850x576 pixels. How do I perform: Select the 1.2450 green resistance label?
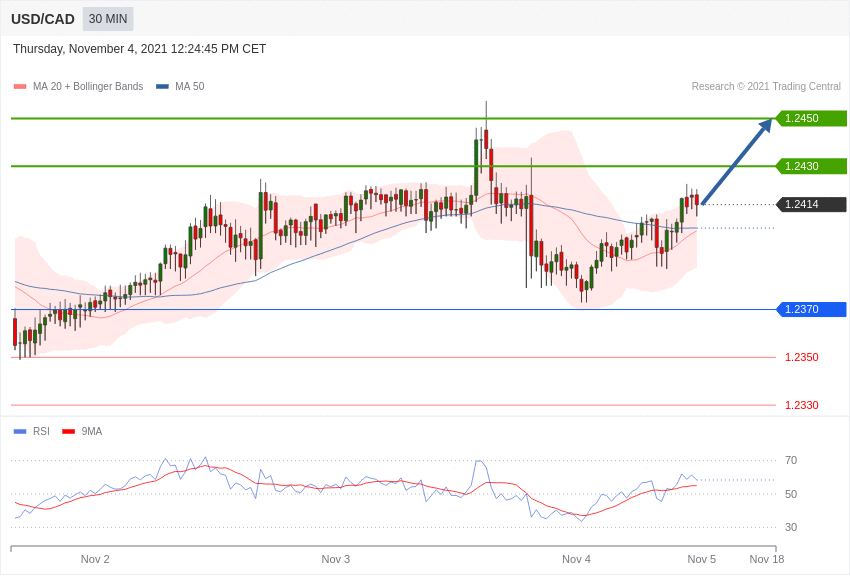pos(812,118)
